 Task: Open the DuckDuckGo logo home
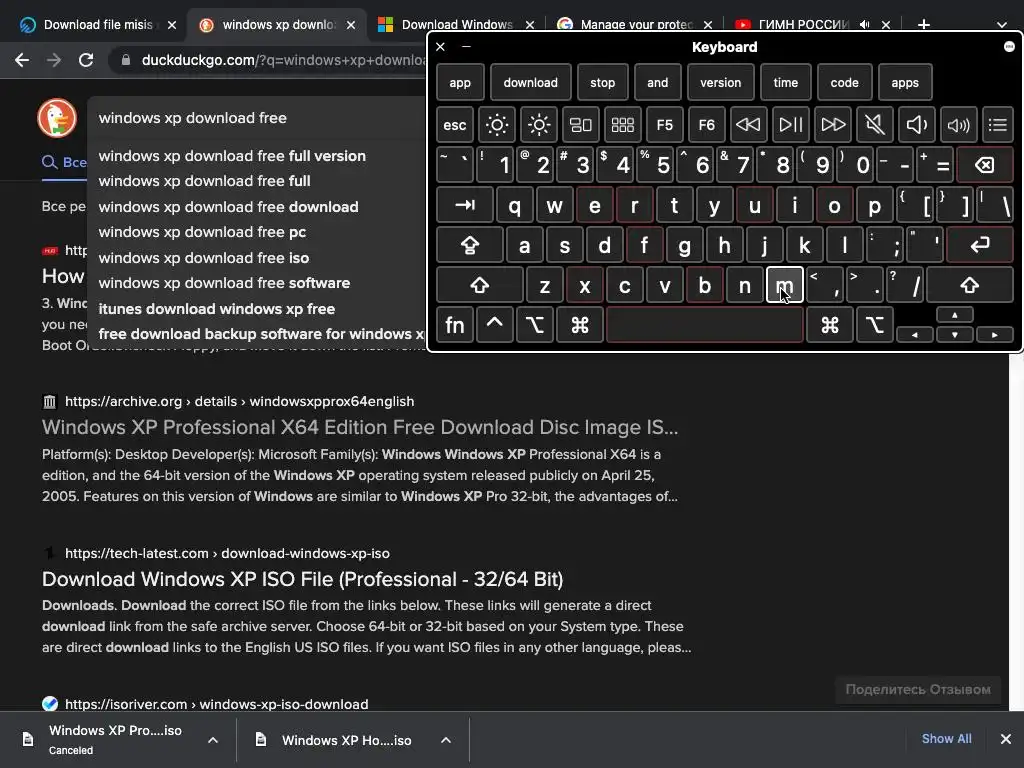click(x=57, y=118)
